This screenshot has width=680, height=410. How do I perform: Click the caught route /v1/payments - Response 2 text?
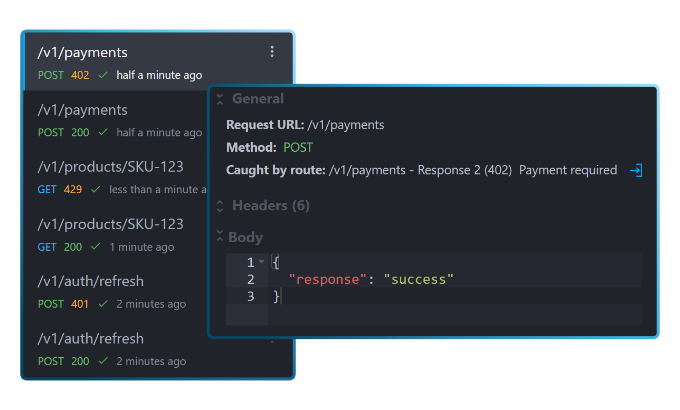click(420, 171)
